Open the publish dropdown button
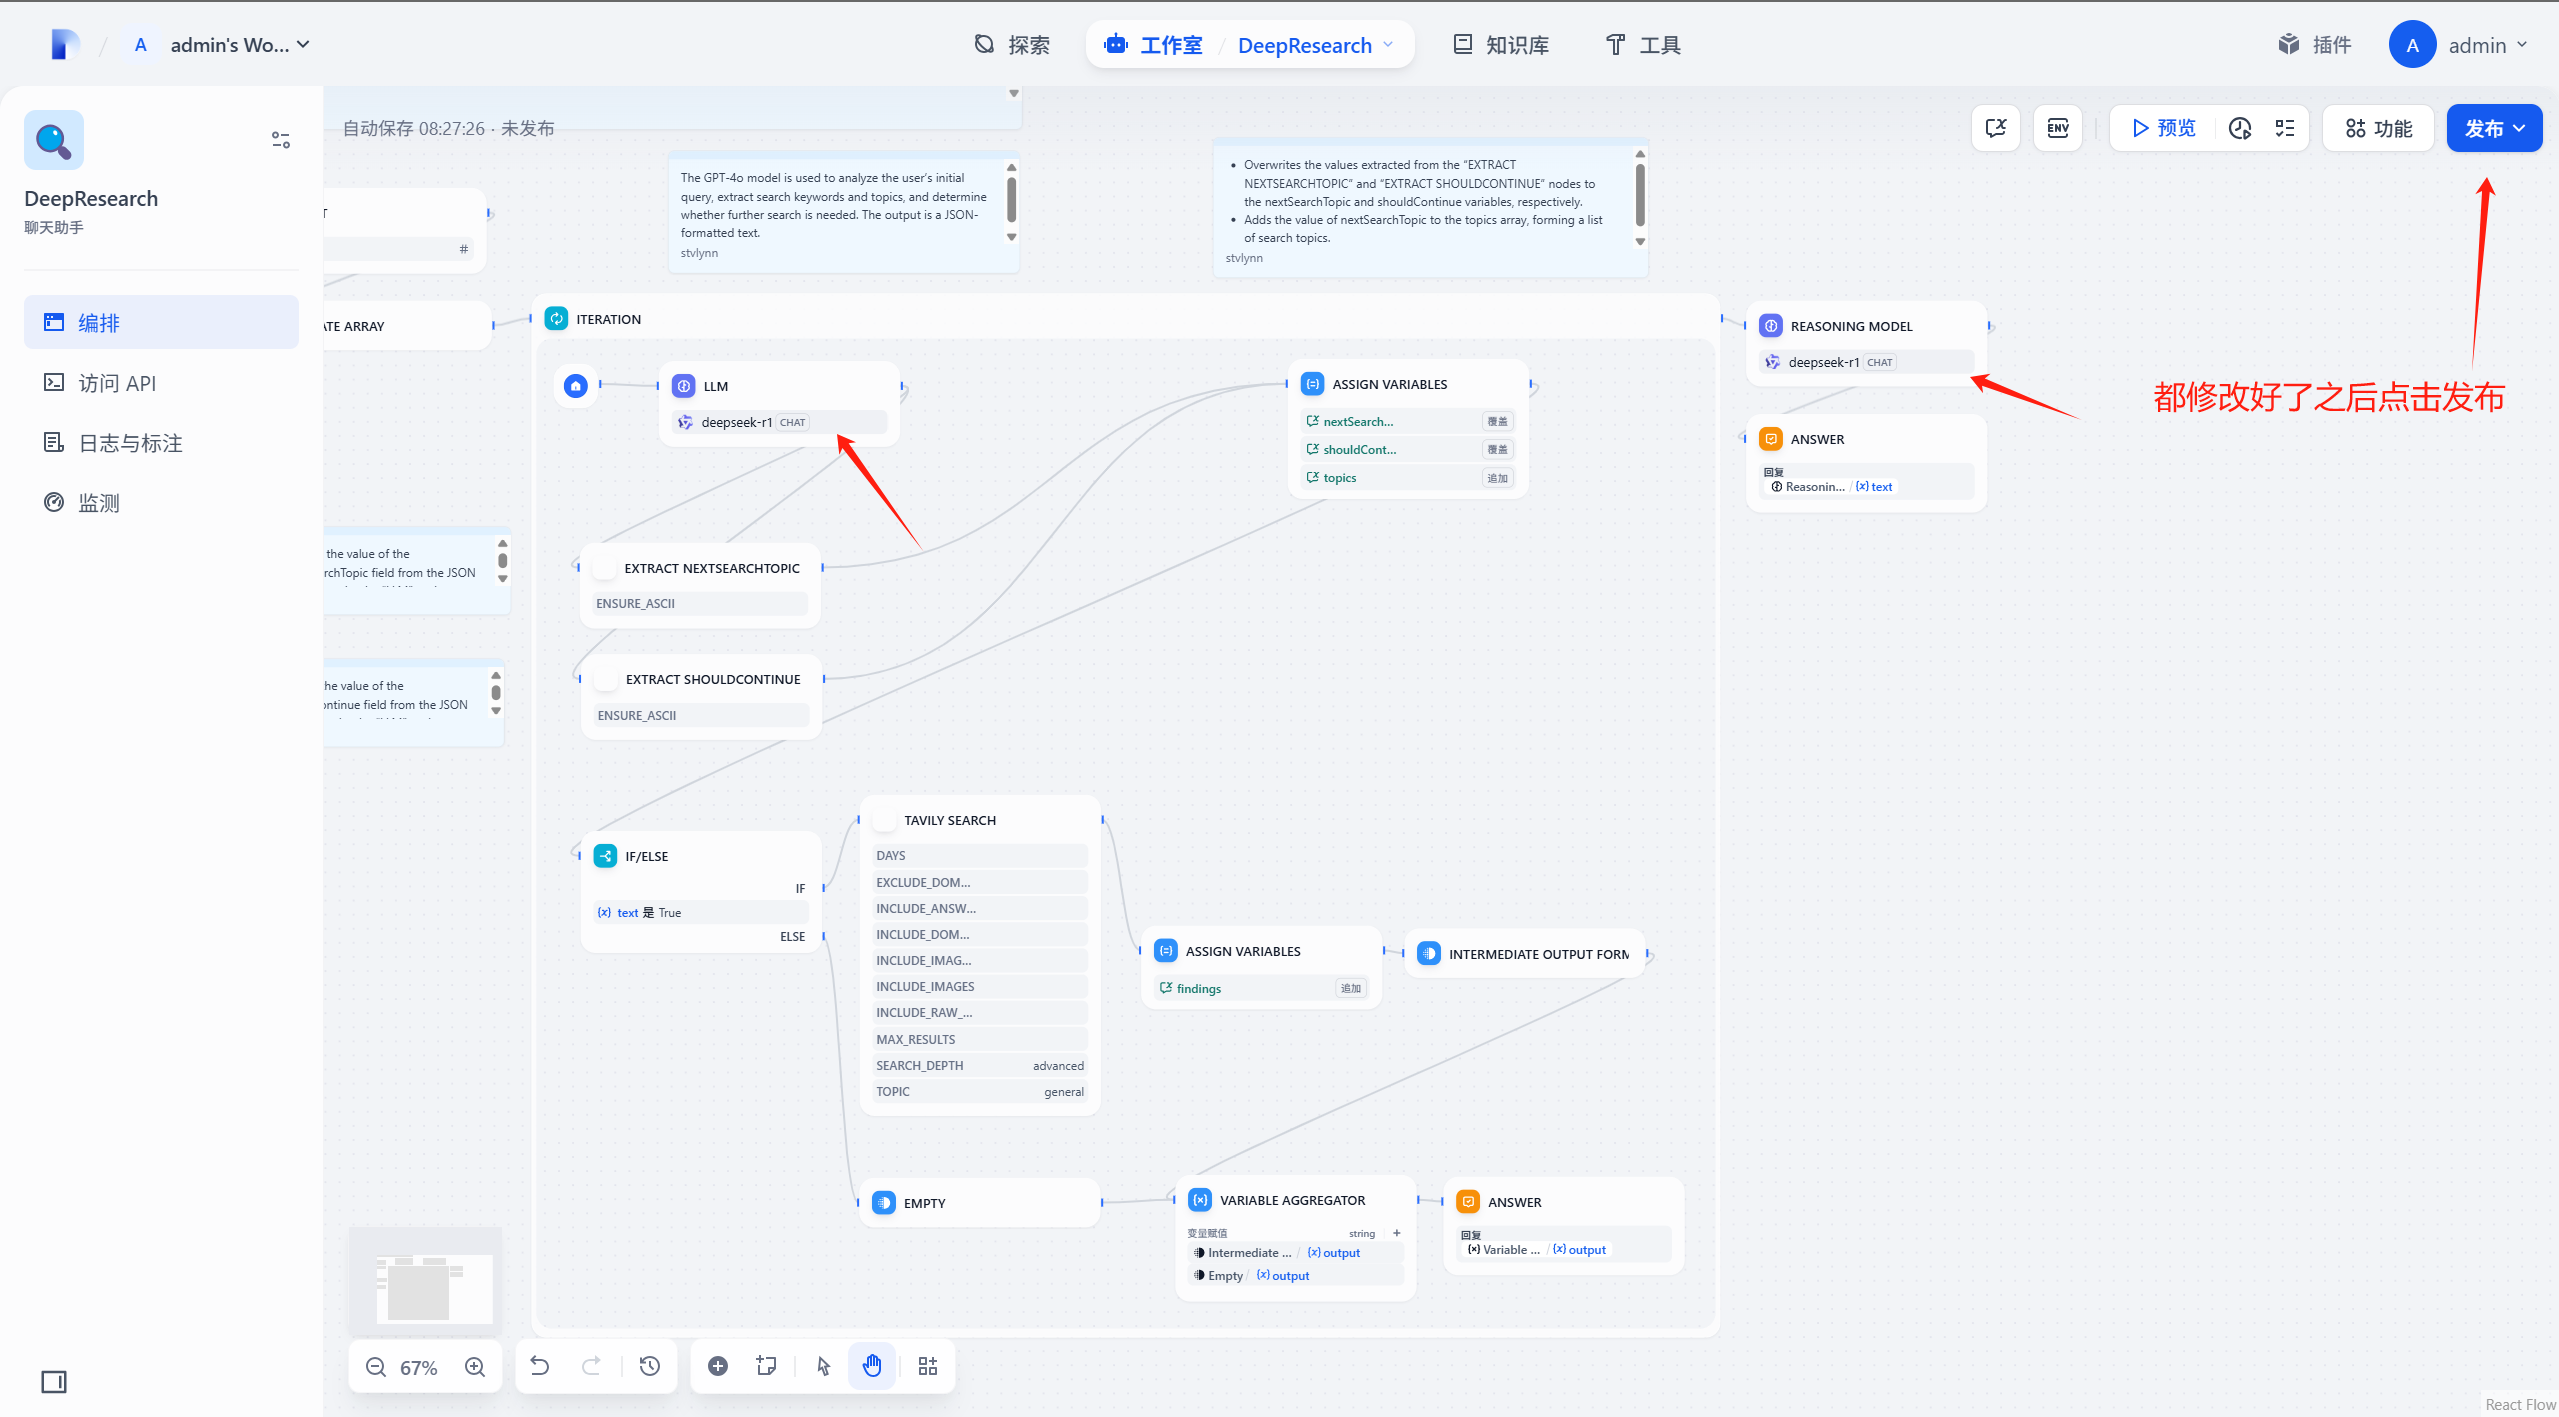 point(2495,128)
